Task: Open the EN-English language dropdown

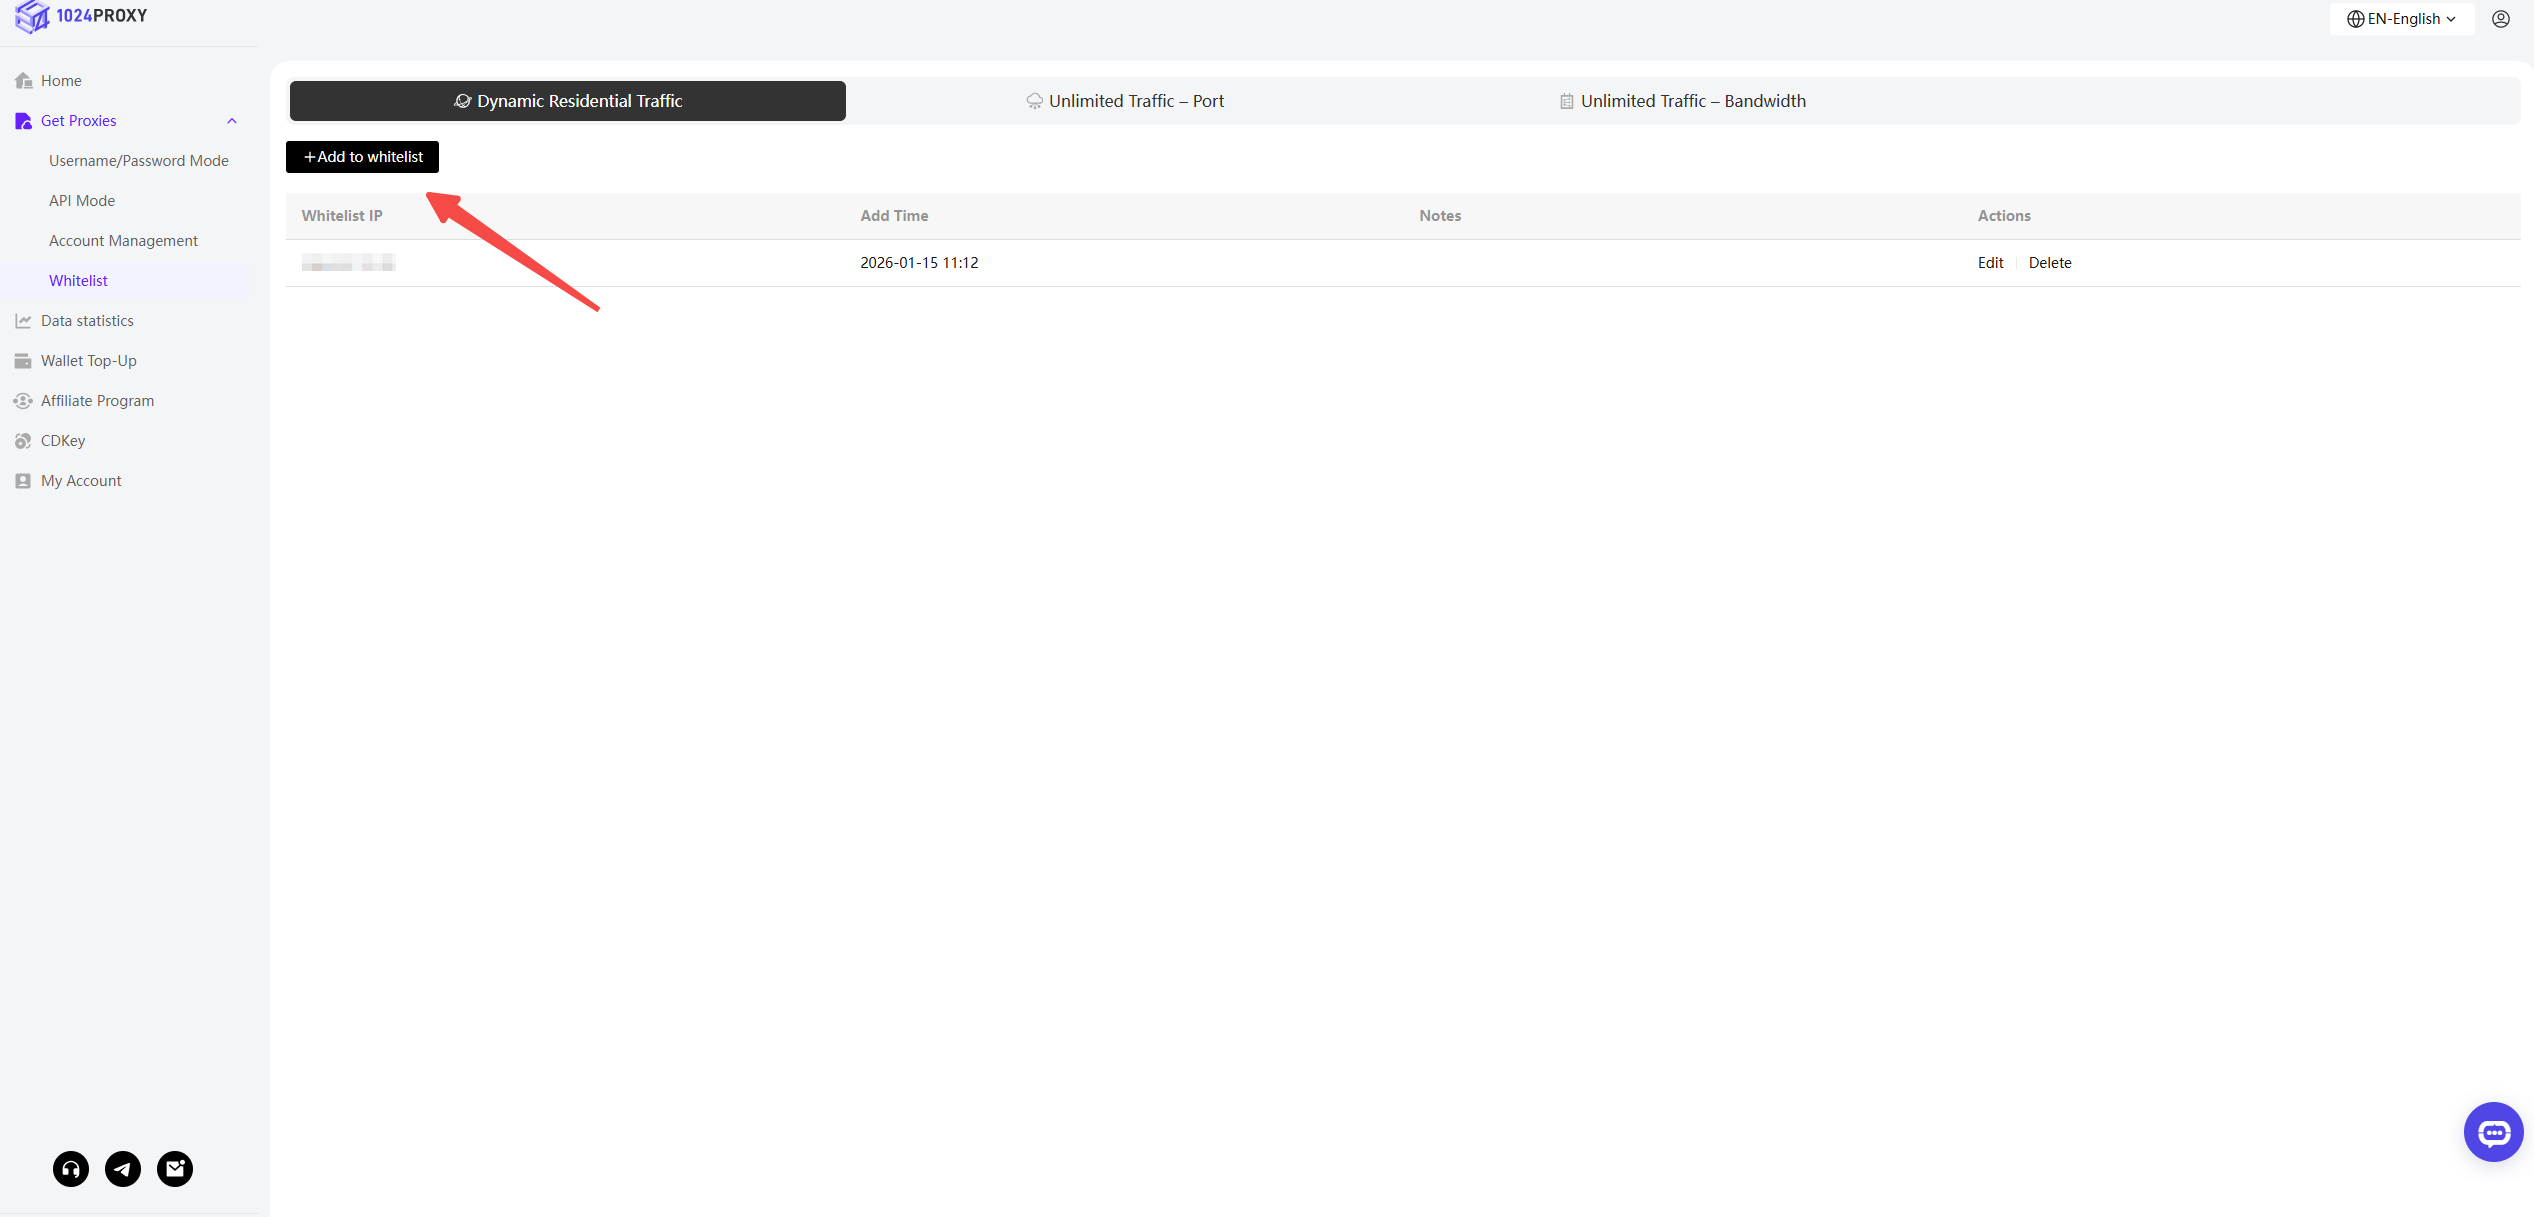Action: [2401, 19]
